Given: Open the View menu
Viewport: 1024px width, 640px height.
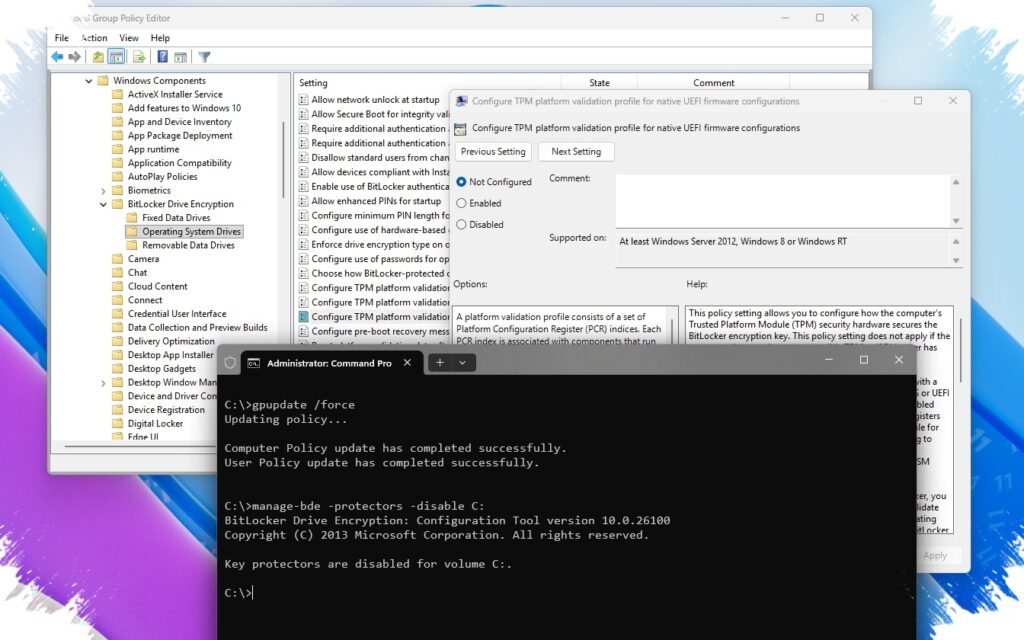Looking at the screenshot, I should pyautogui.click(x=129, y=38).
